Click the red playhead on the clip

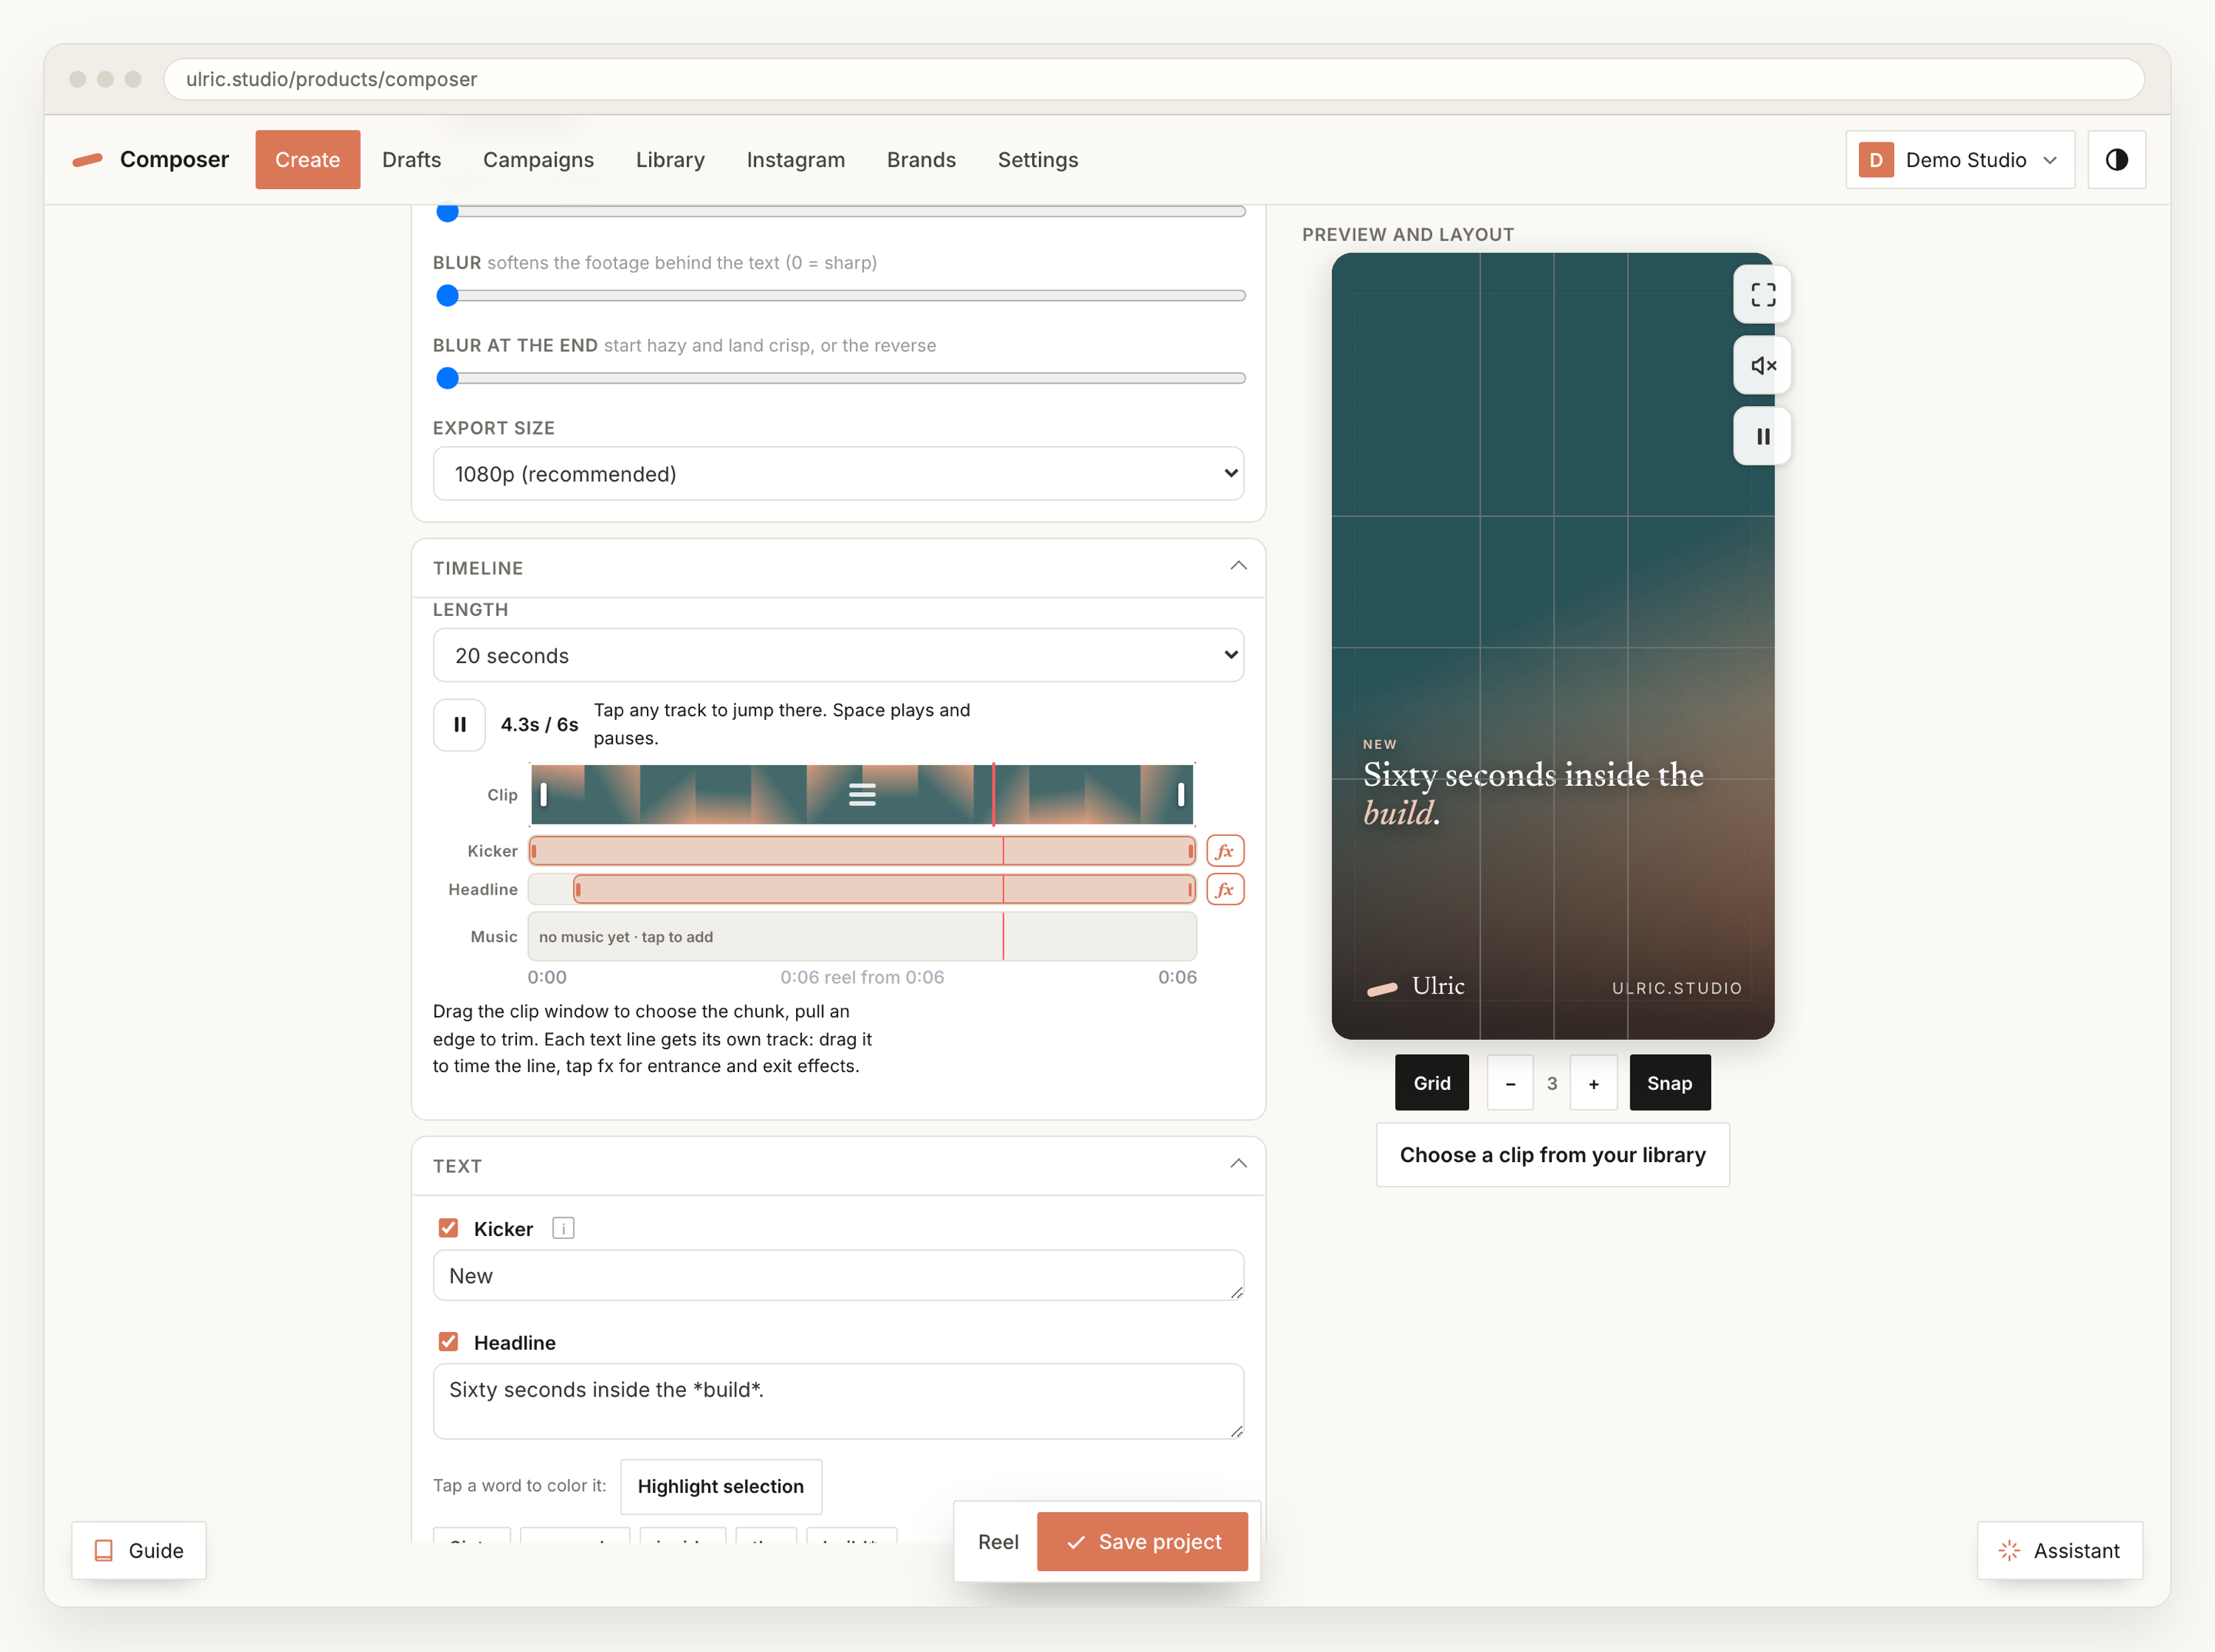(x=993, y=794)
